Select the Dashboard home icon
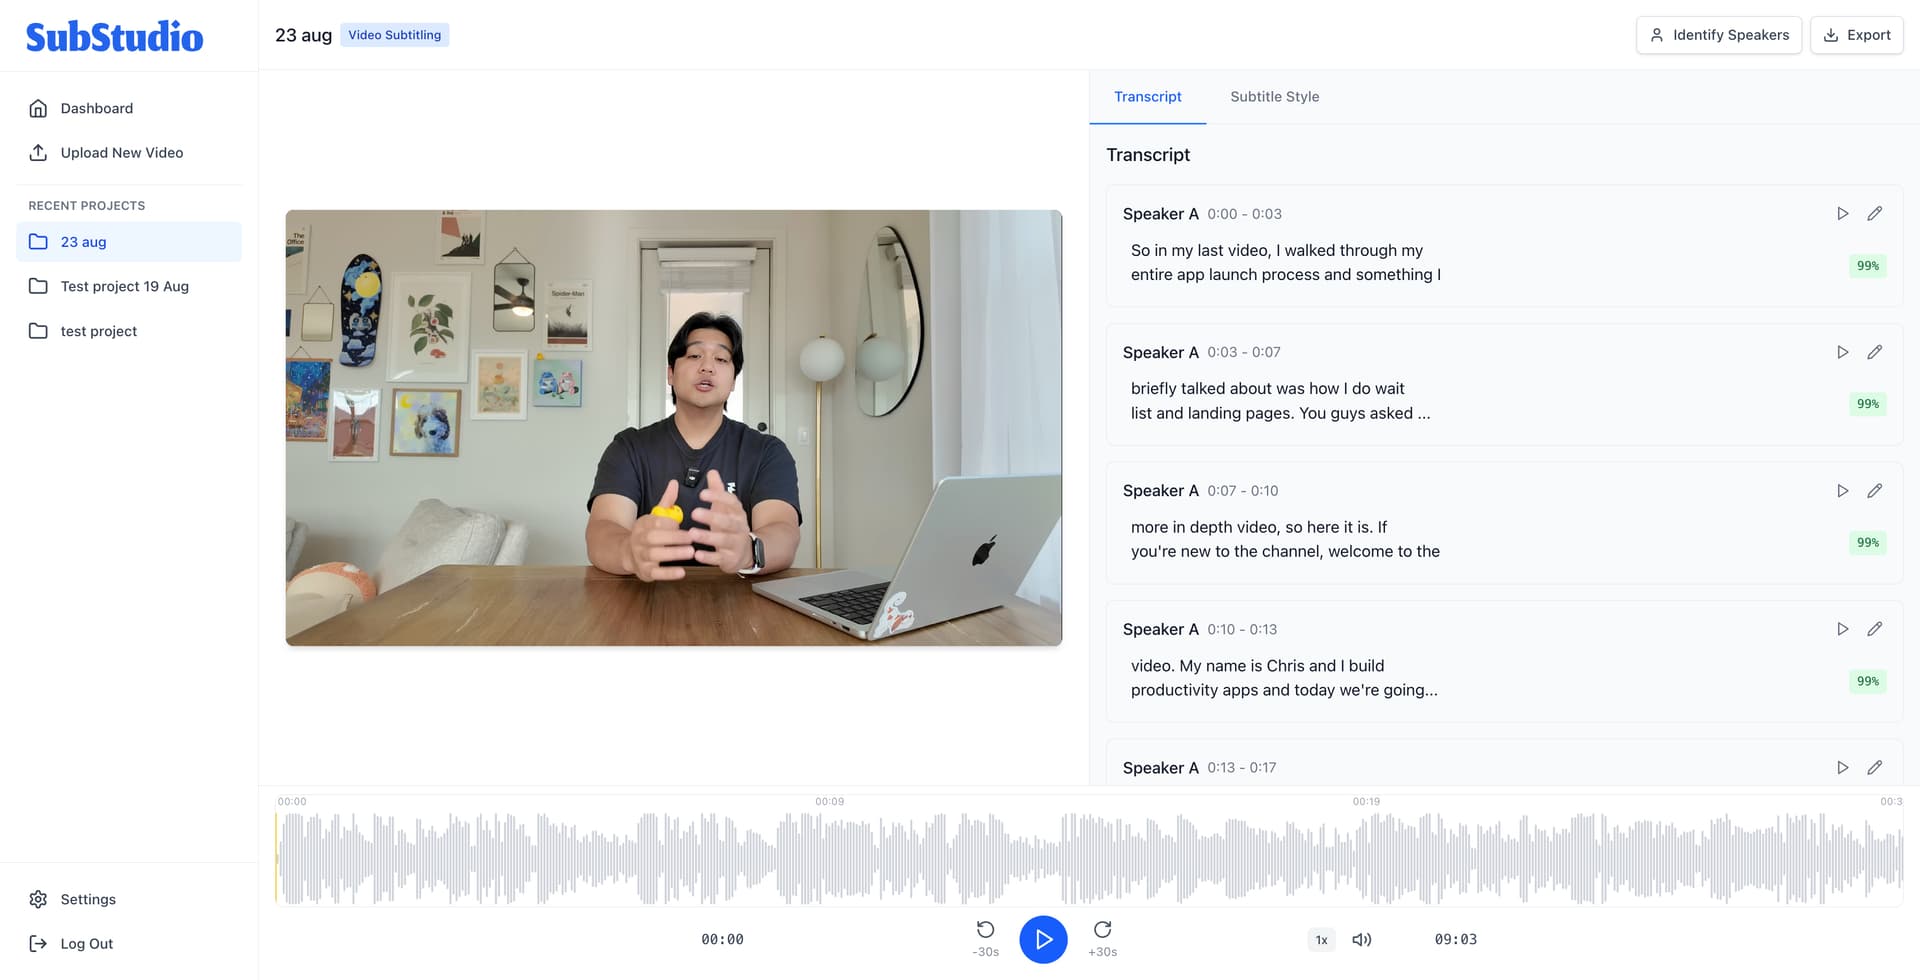Viewport: 1920px width, 980px height. click(x=37, y=108)
